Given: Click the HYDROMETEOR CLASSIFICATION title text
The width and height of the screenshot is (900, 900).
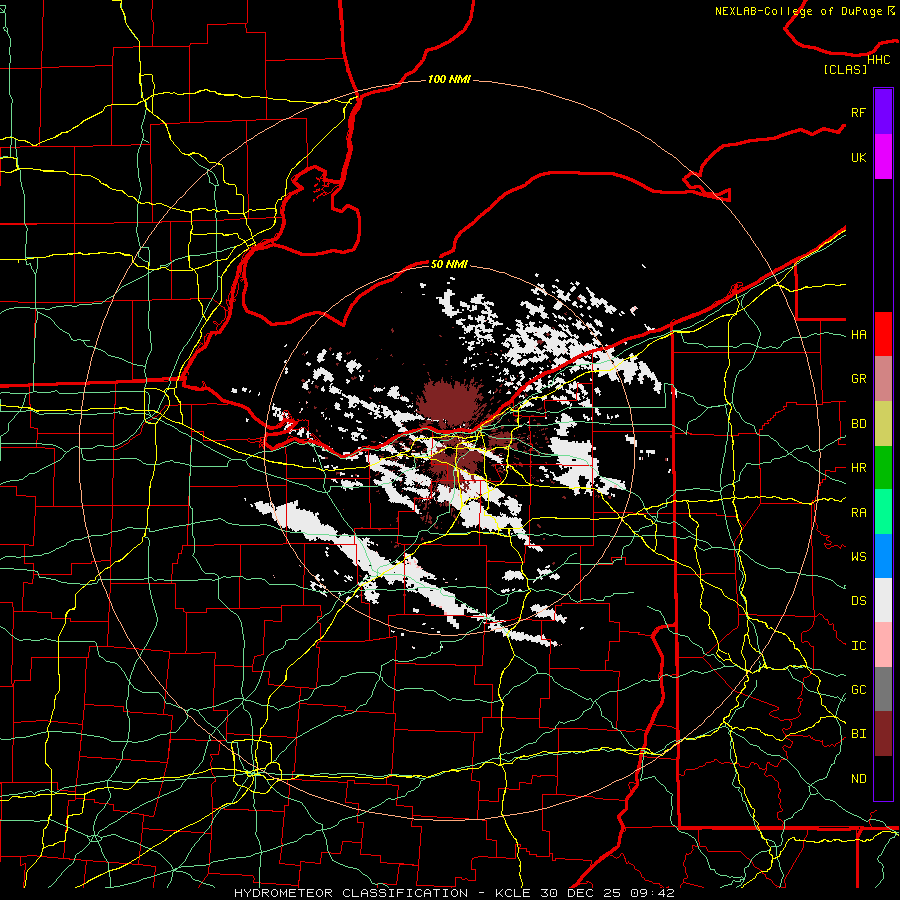Looking at the screenshot, I should coord(351,893).
